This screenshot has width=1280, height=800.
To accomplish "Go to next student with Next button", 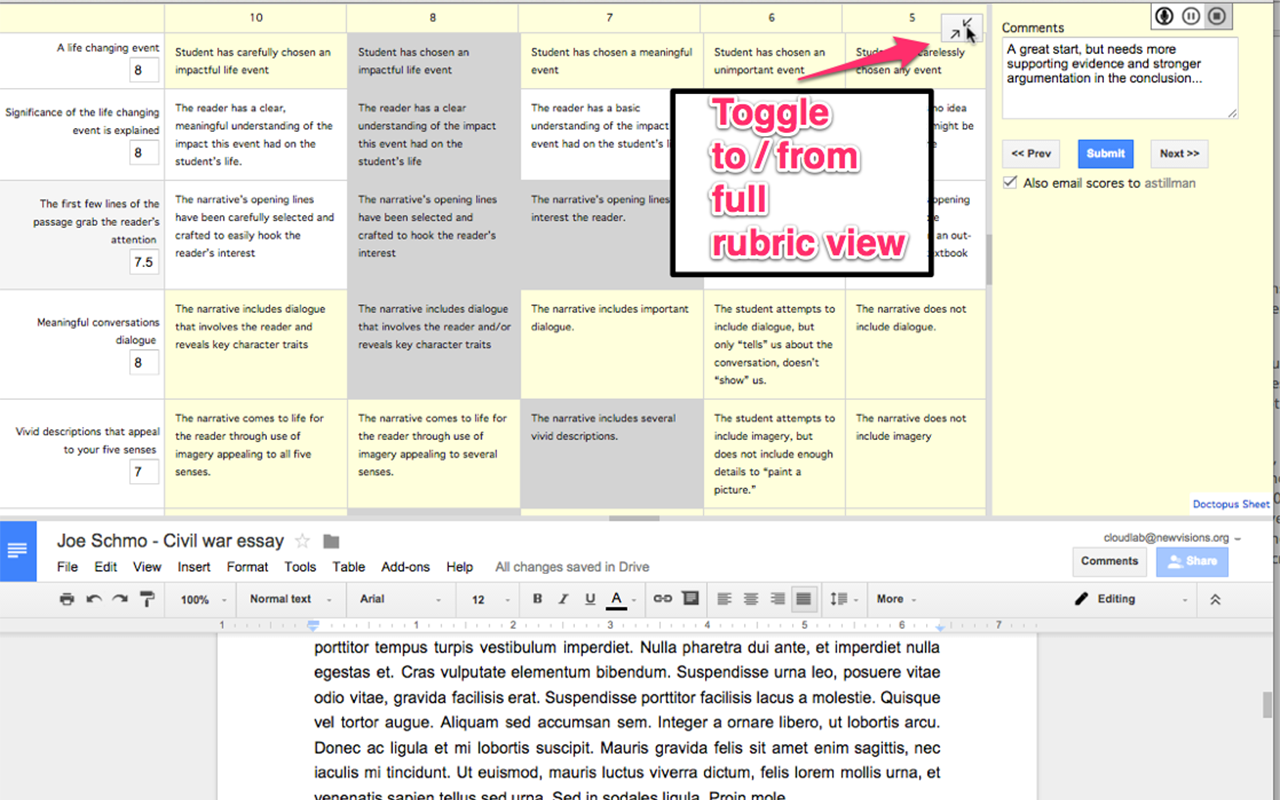I will (1179, 153).
